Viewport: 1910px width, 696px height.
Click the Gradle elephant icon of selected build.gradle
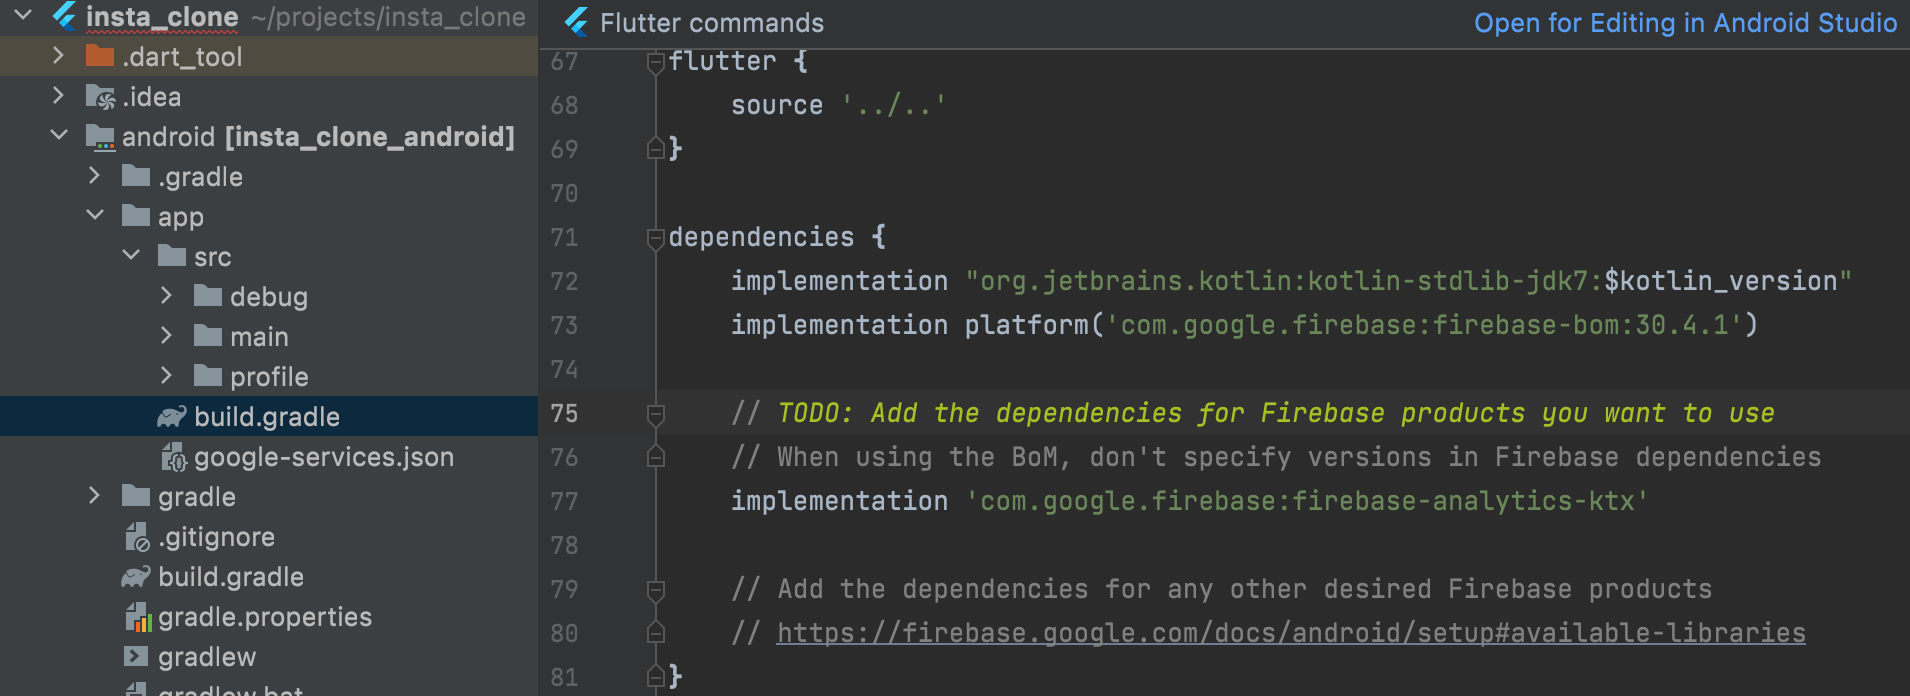click(172, 416)
